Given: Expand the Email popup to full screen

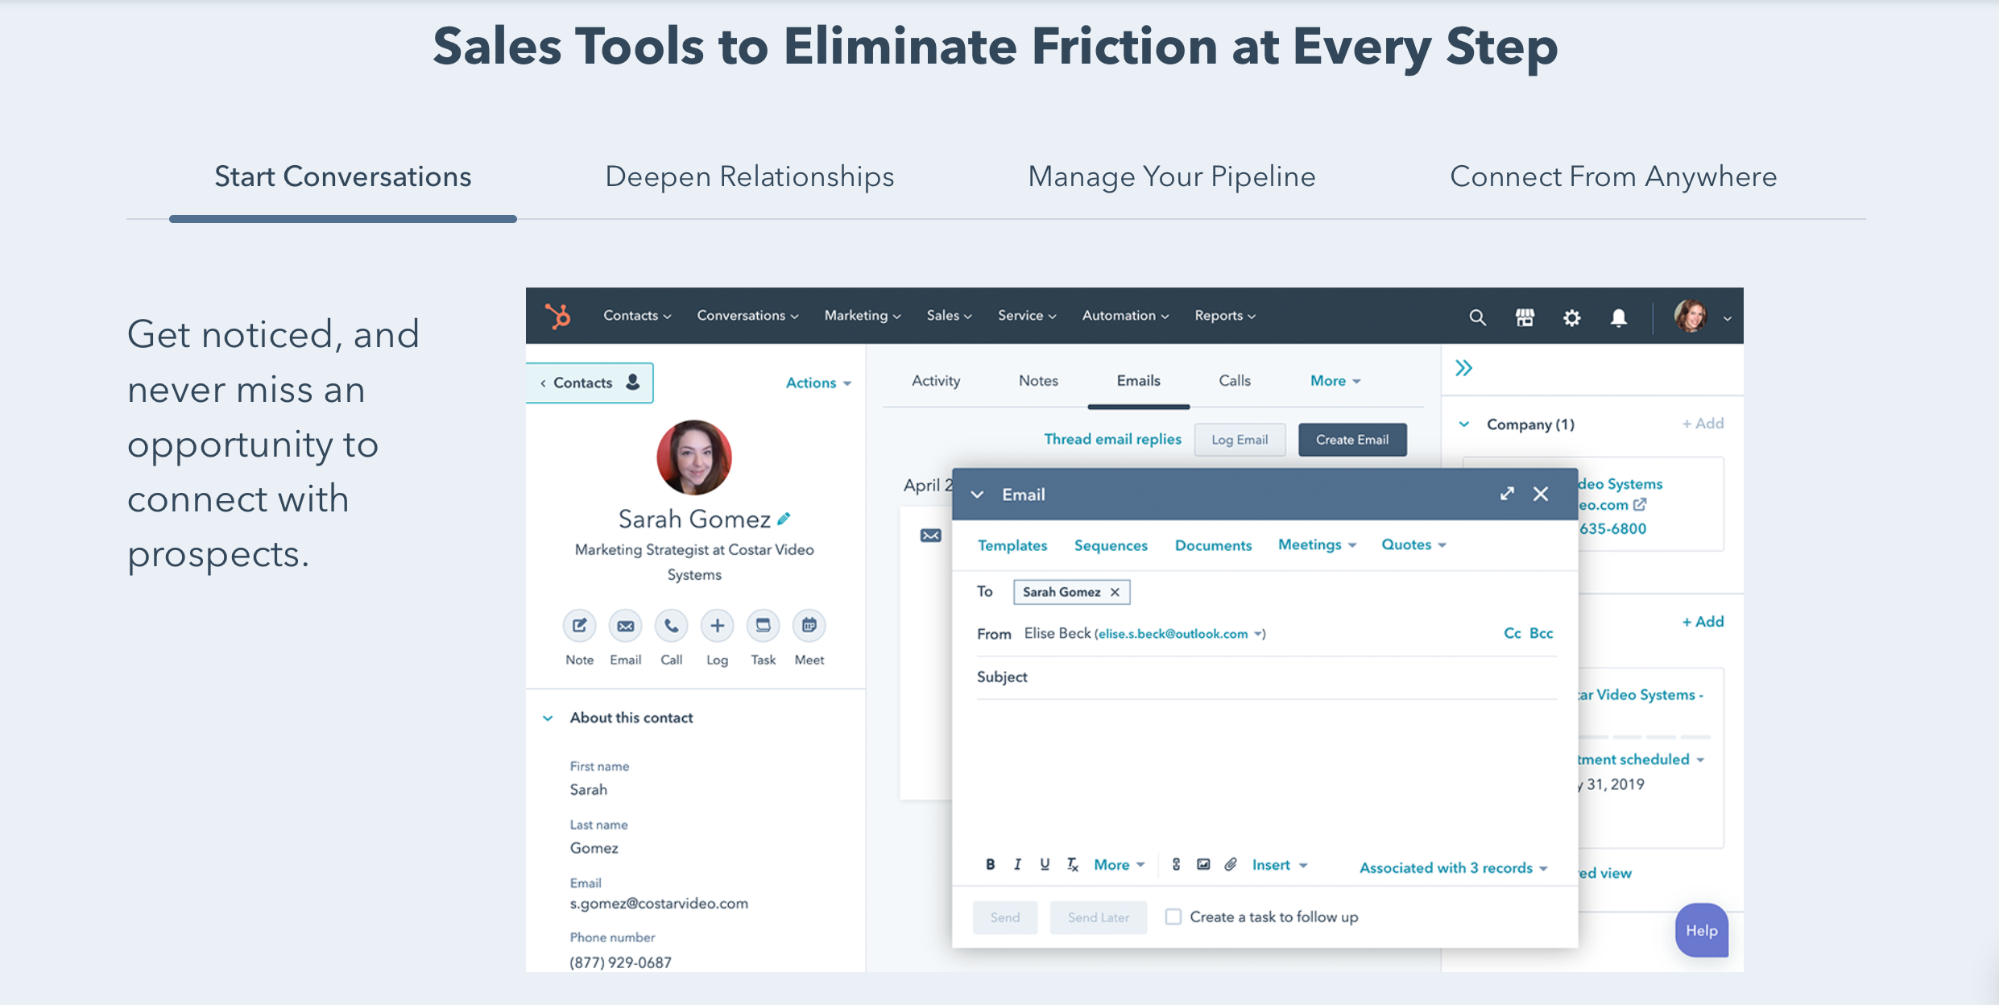Looking at the screenshot, I should [x=1507, y=493].
